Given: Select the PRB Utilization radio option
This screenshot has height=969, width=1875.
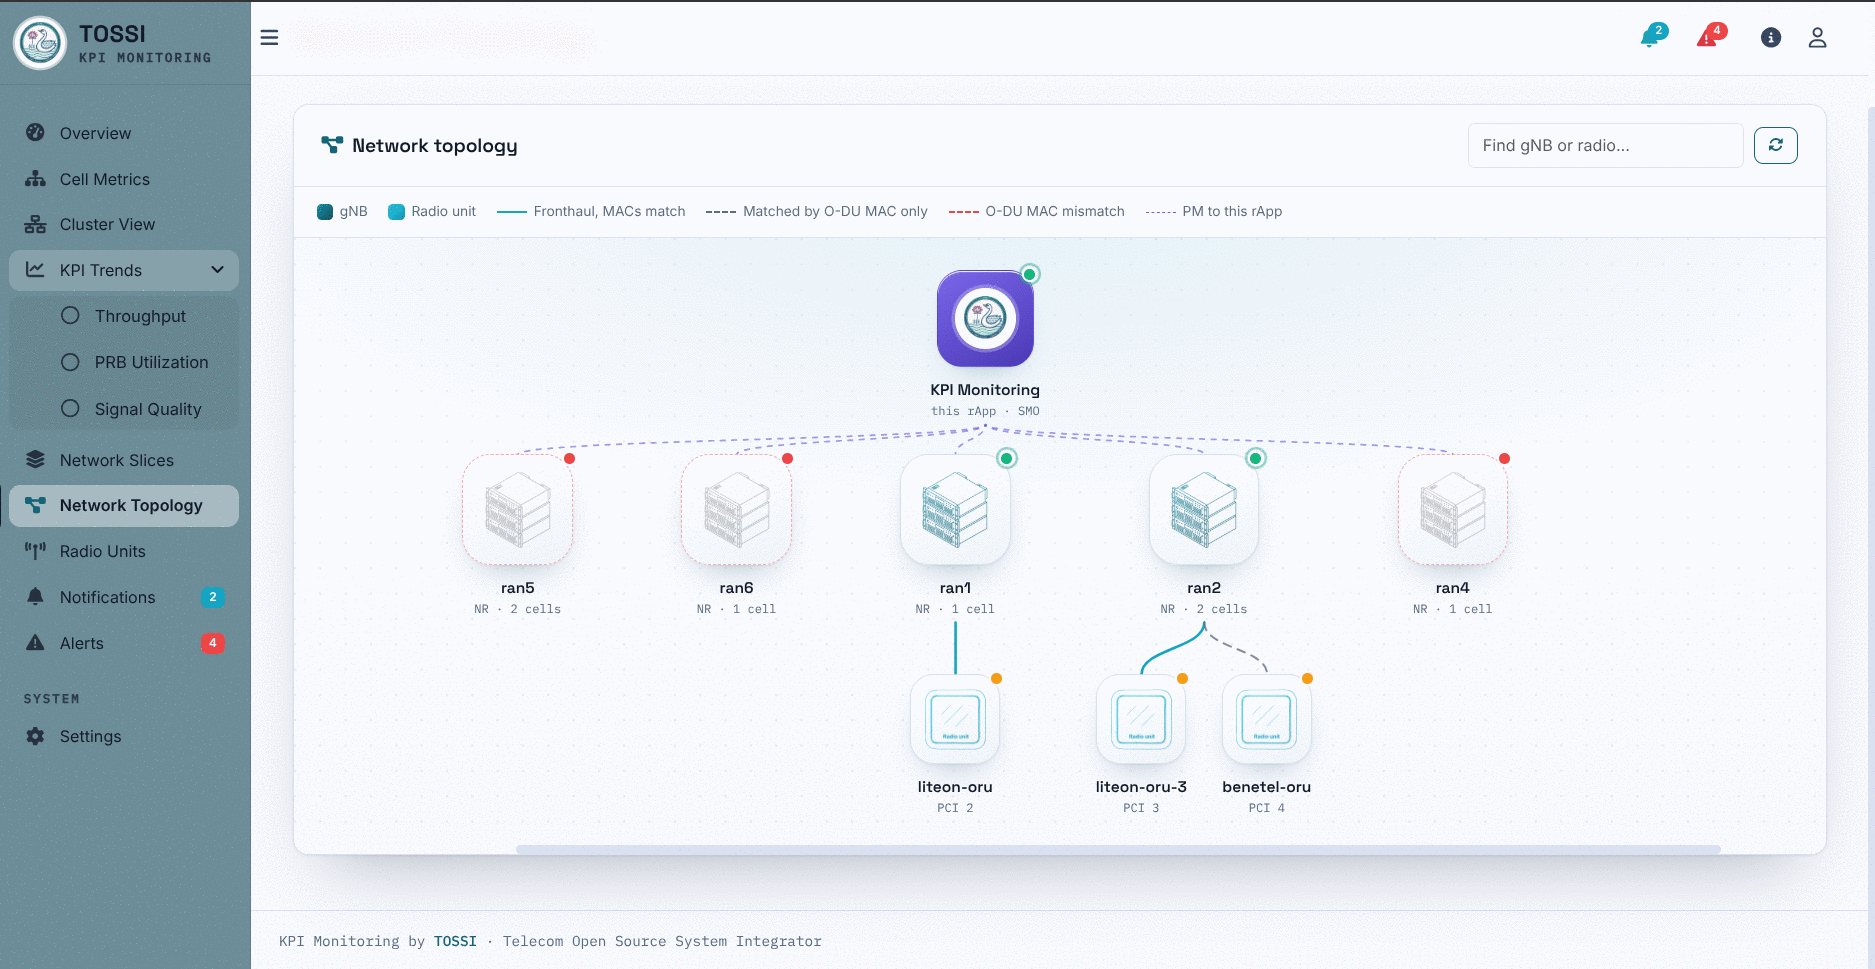Looking at the screenshot, I should 70,362.
